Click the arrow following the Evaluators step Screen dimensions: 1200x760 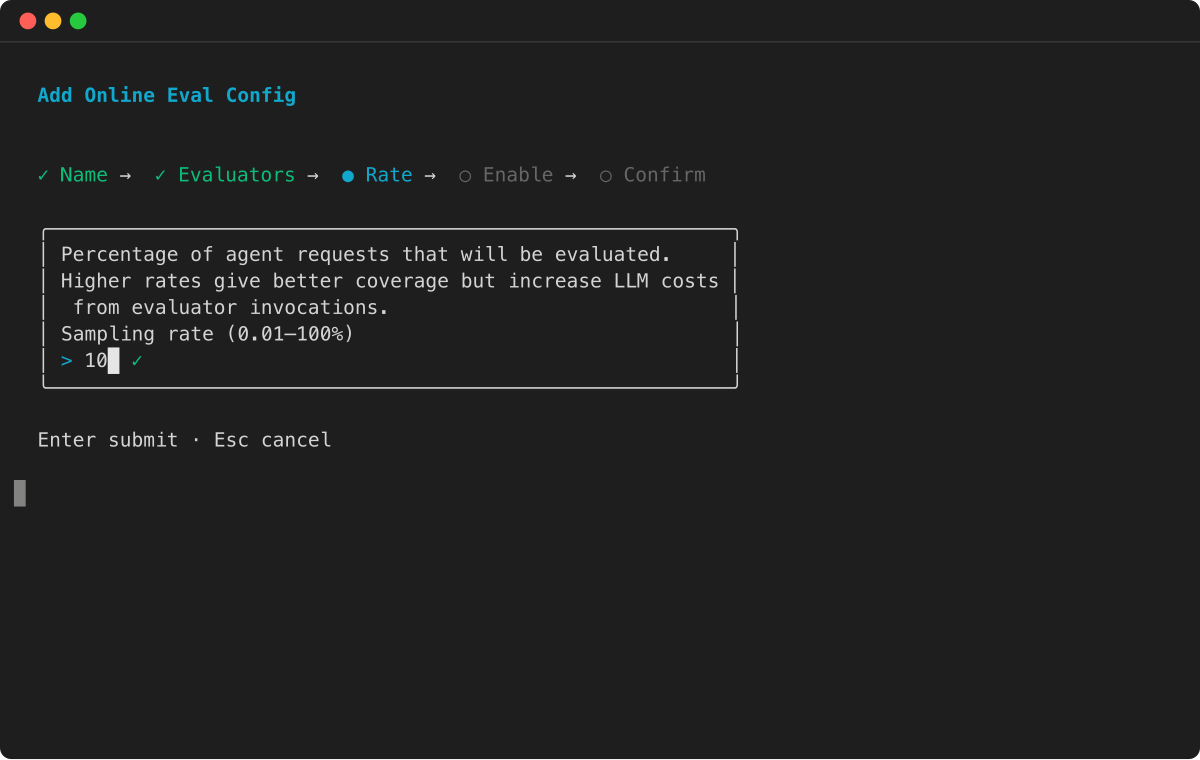pyautogui.click(x=313, y=176)
